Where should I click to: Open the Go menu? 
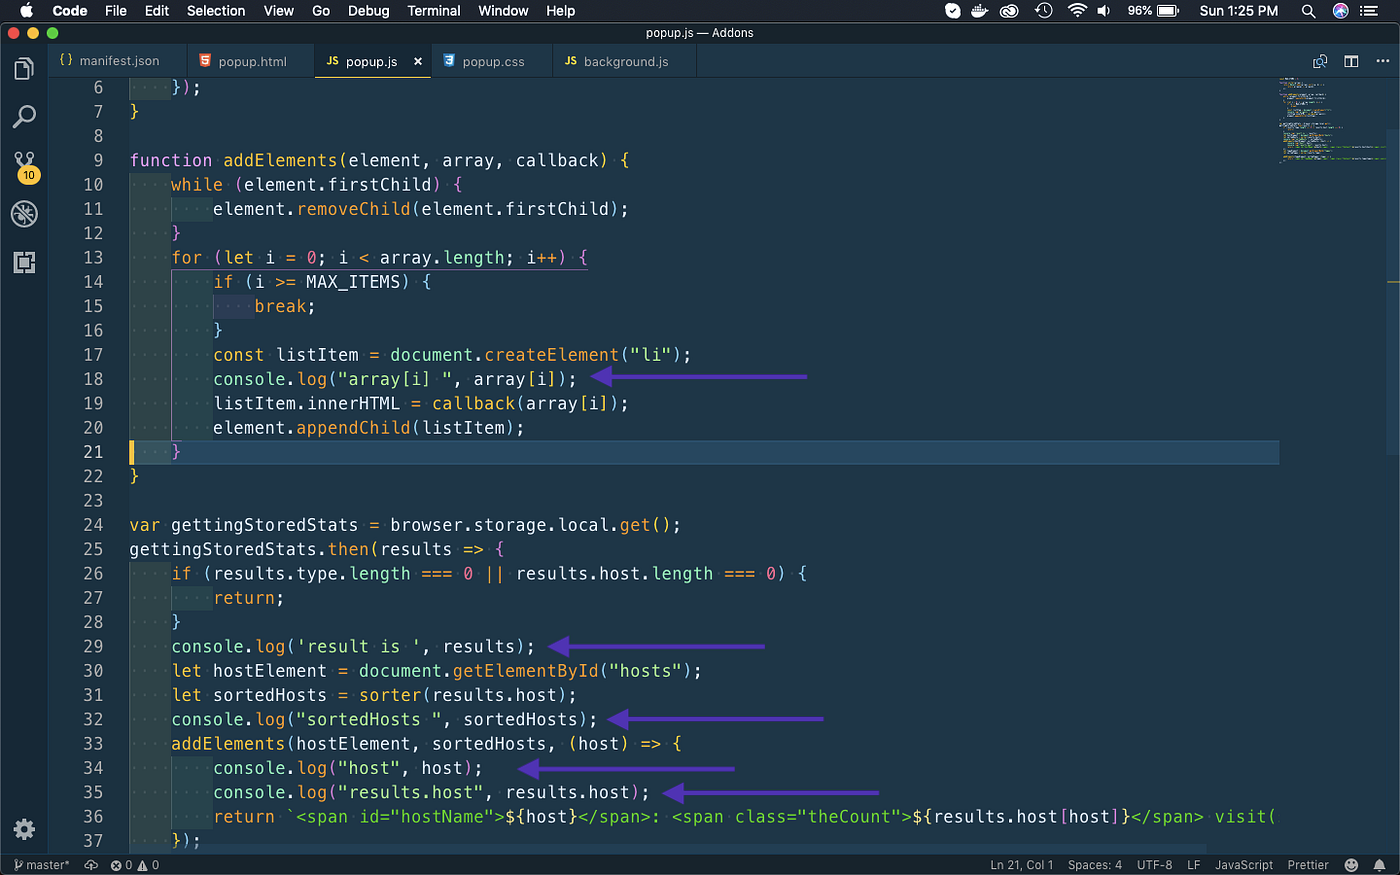321,11
